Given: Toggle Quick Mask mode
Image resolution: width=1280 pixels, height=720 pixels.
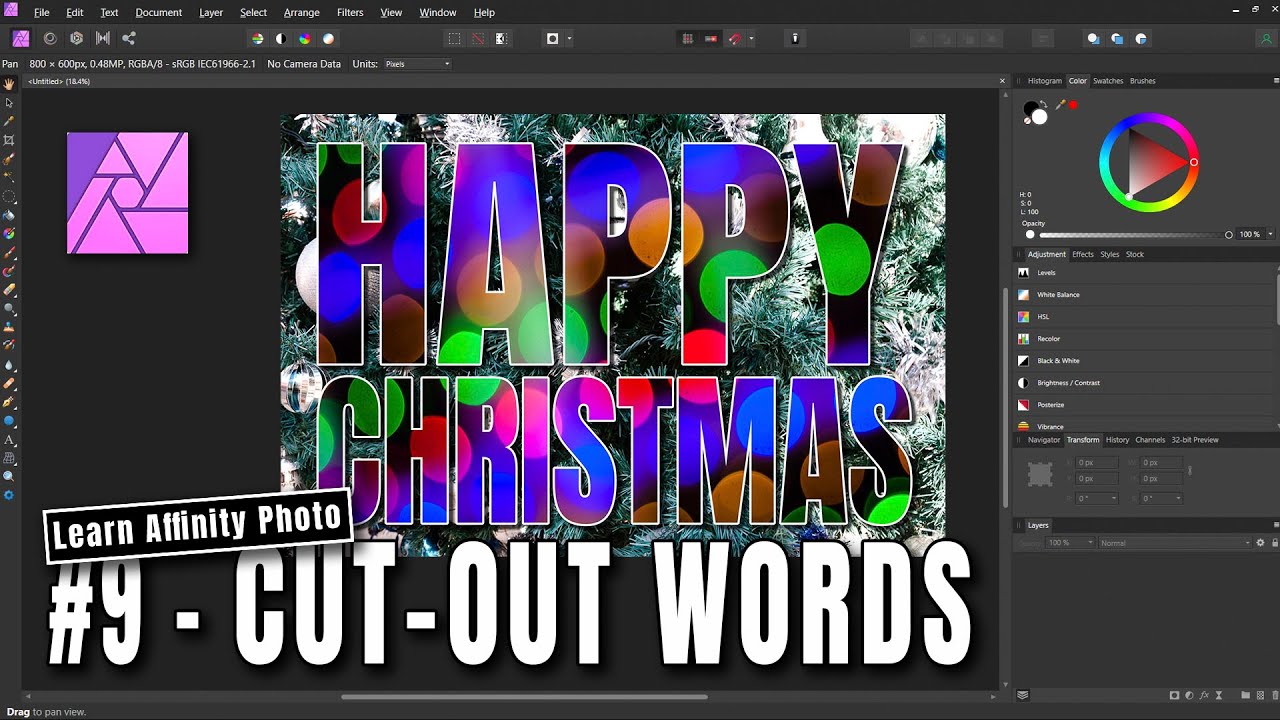Looking at the screenshot, I should (x=552, y=39).
